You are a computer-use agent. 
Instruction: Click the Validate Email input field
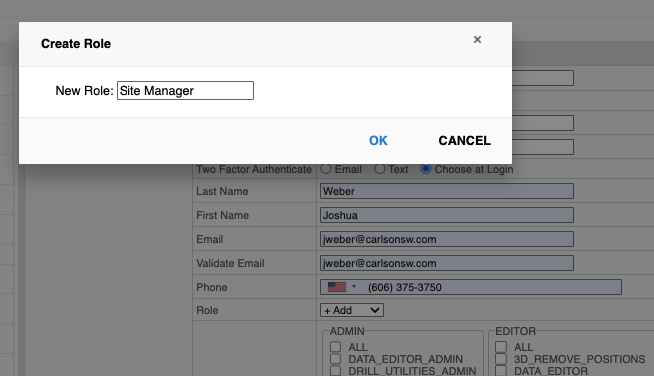click(x=447, y=263)
